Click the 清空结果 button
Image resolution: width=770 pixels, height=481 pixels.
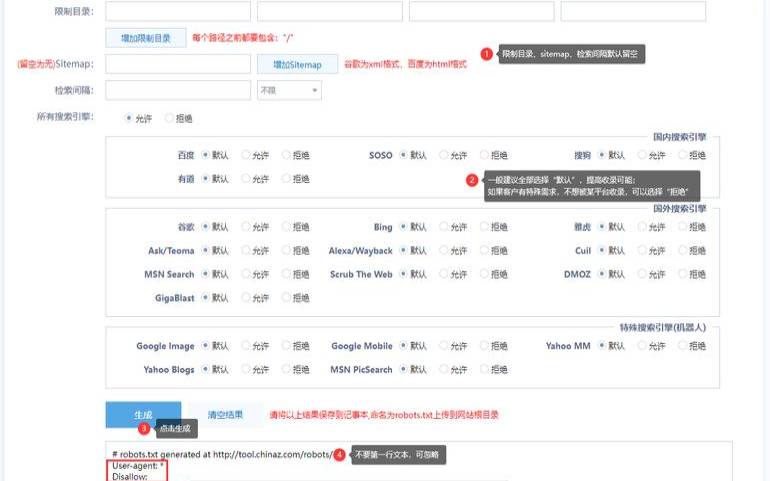(225, 414)
